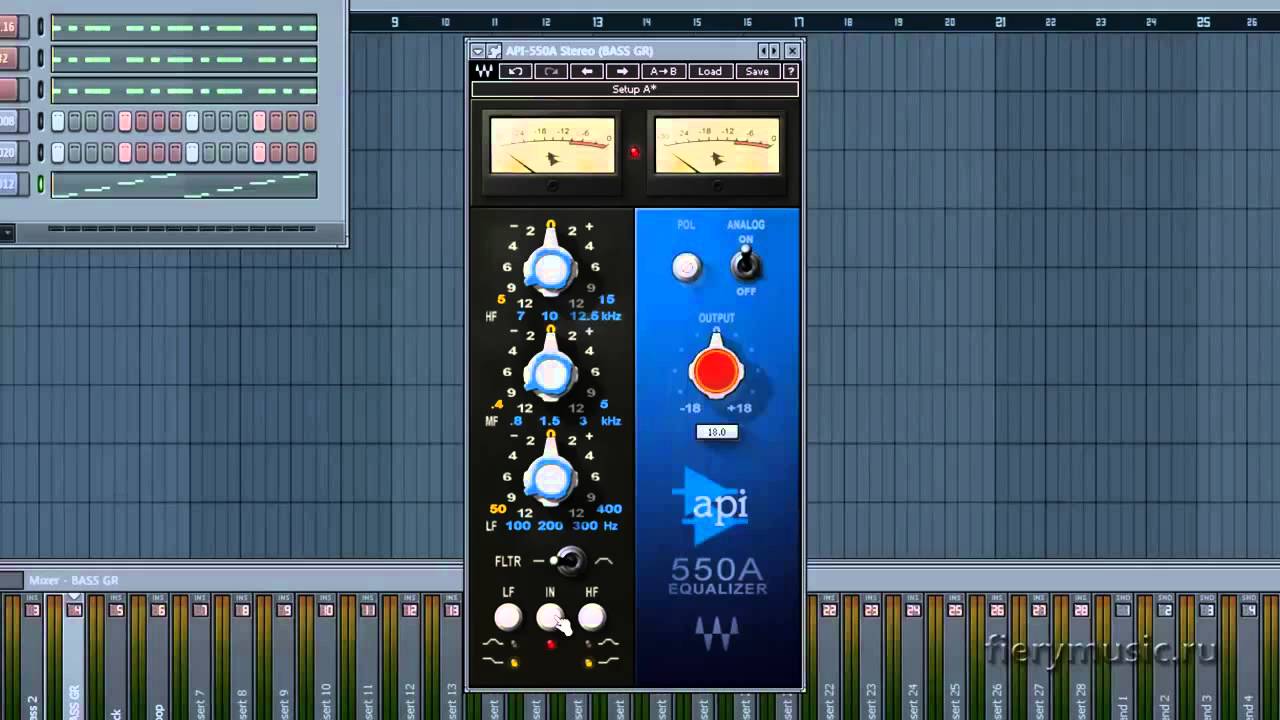Toggle fifth step of 008 channel row
Screen dimensions: 1280x720
pos(125,122)
